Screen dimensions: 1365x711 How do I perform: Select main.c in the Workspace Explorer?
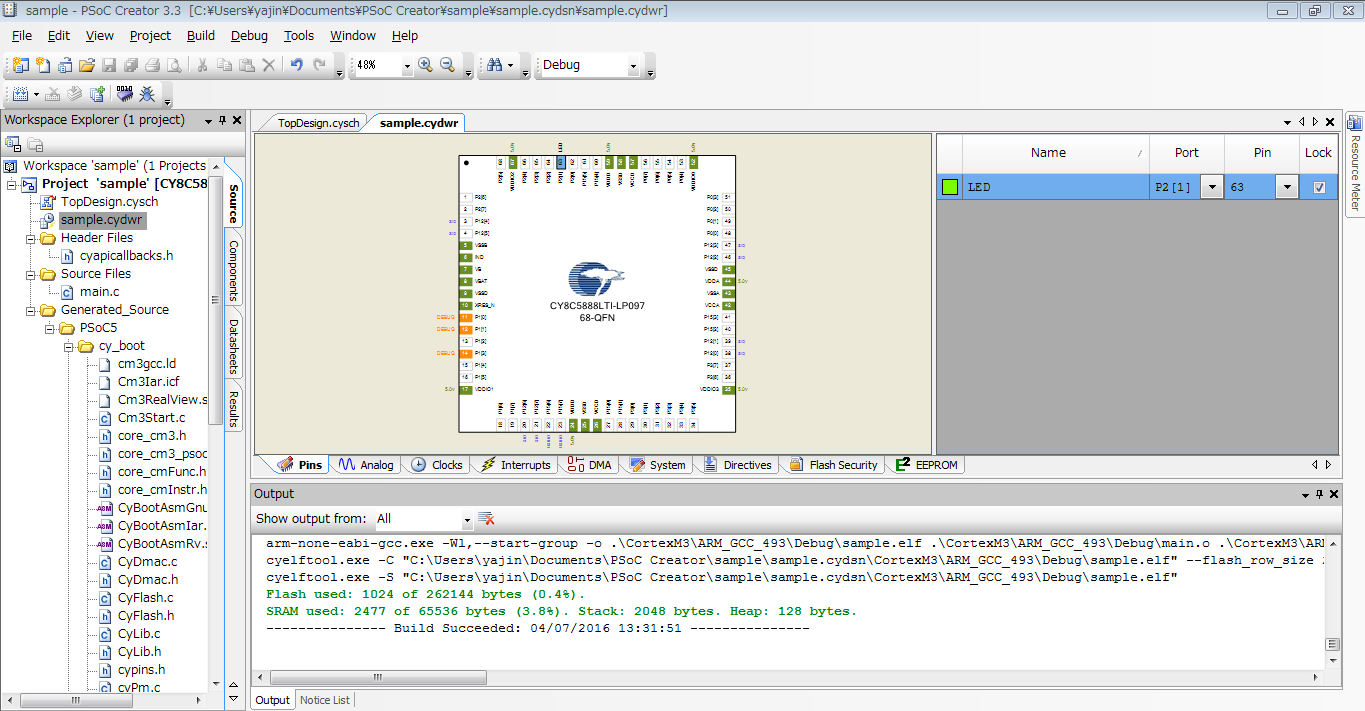tap(100, 292)
